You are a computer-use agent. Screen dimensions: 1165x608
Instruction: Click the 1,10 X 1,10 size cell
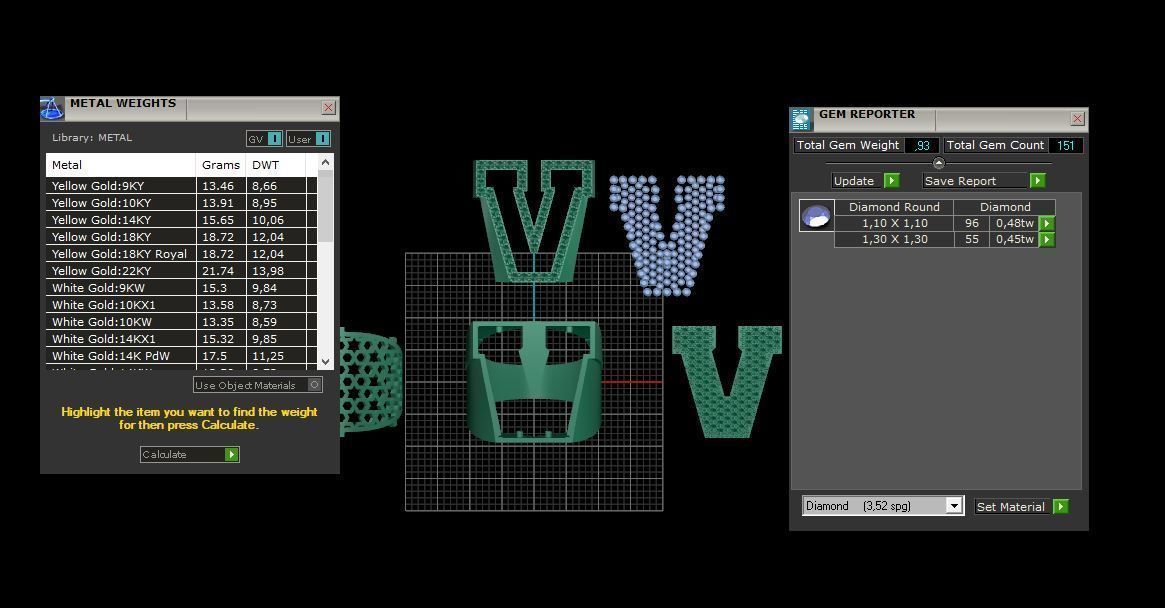coord(895,223)
